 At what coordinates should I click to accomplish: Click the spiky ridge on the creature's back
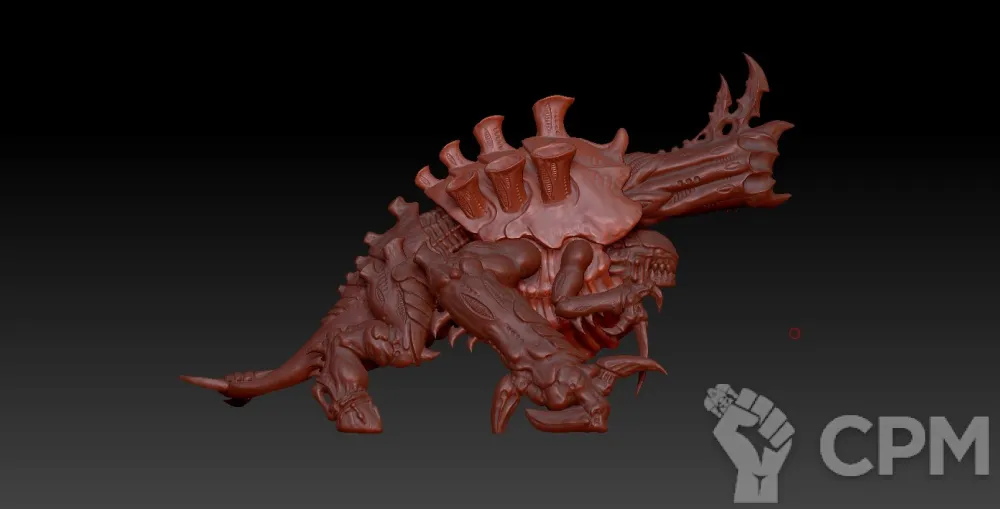tap(400, 215)
